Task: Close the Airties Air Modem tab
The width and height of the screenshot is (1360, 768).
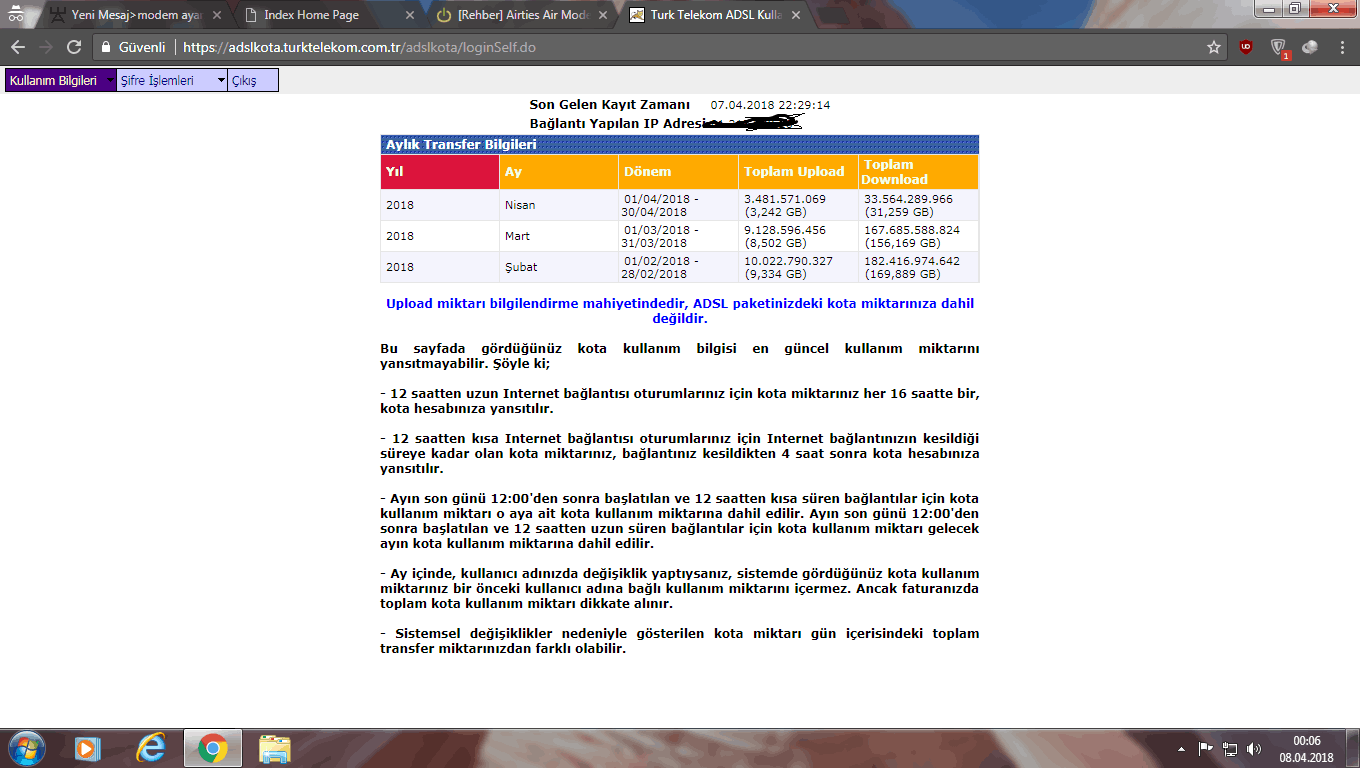Action: [603, 15]
